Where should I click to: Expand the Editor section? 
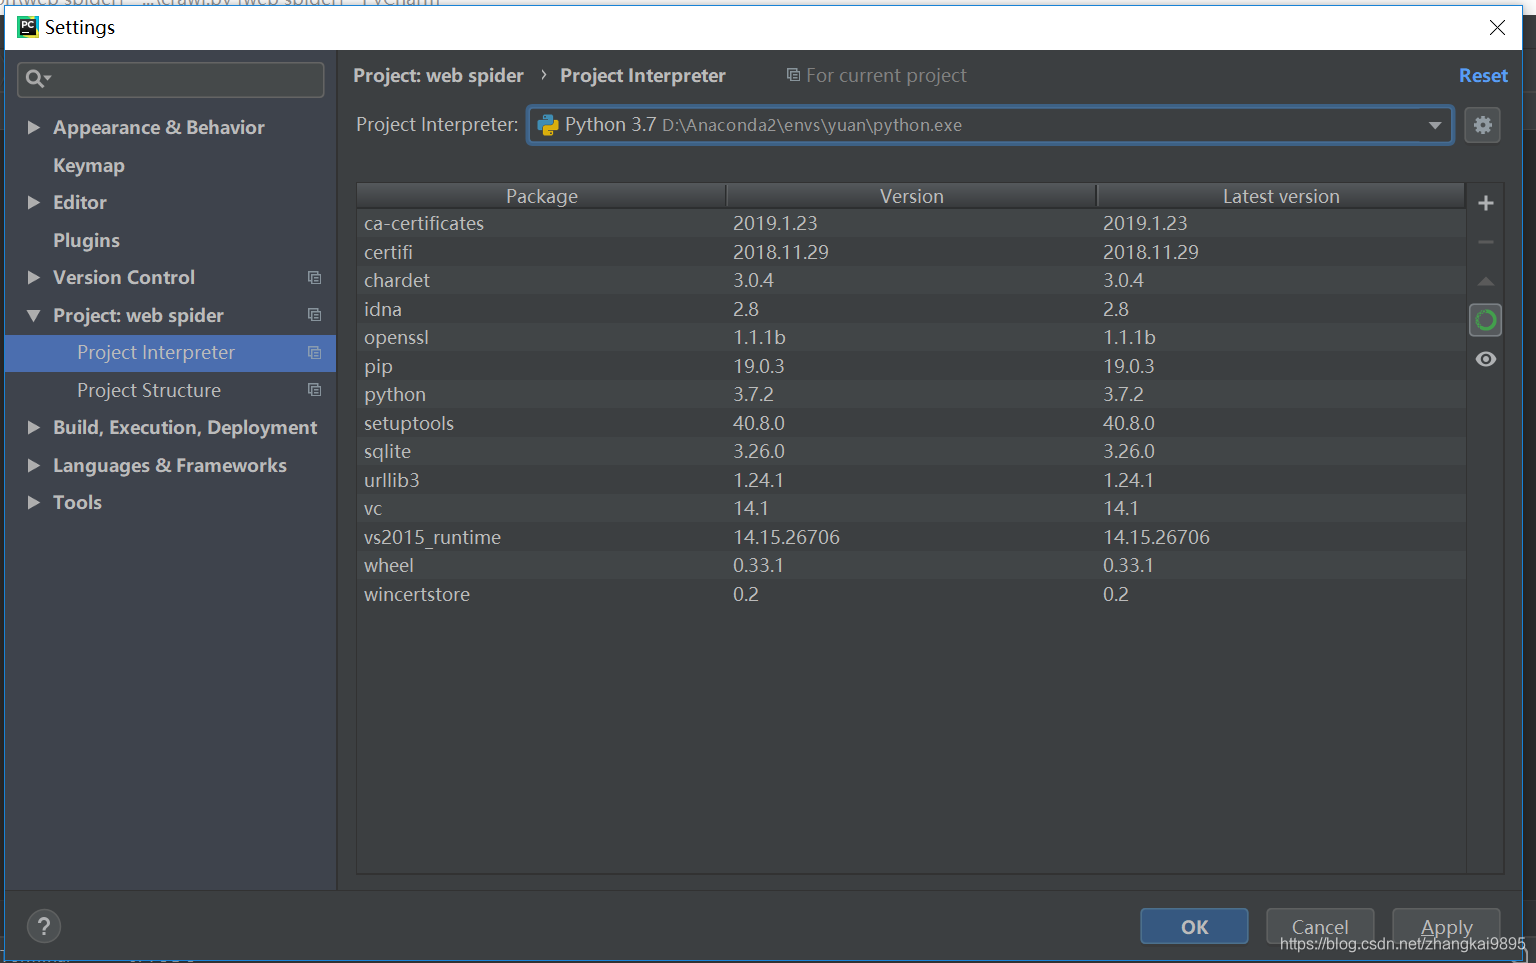(x=33, y=202)
